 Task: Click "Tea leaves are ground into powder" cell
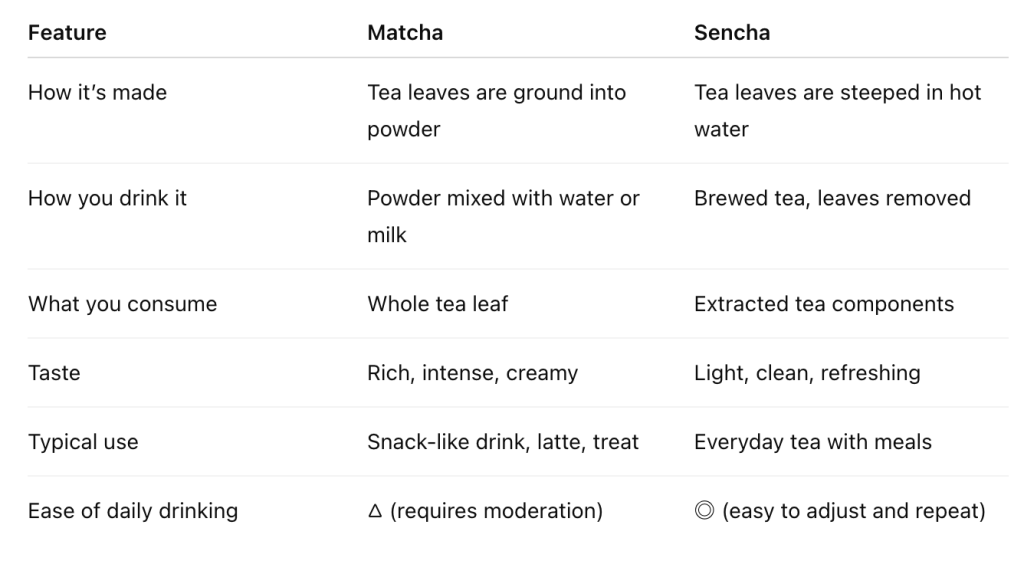(x=496, y=111)
